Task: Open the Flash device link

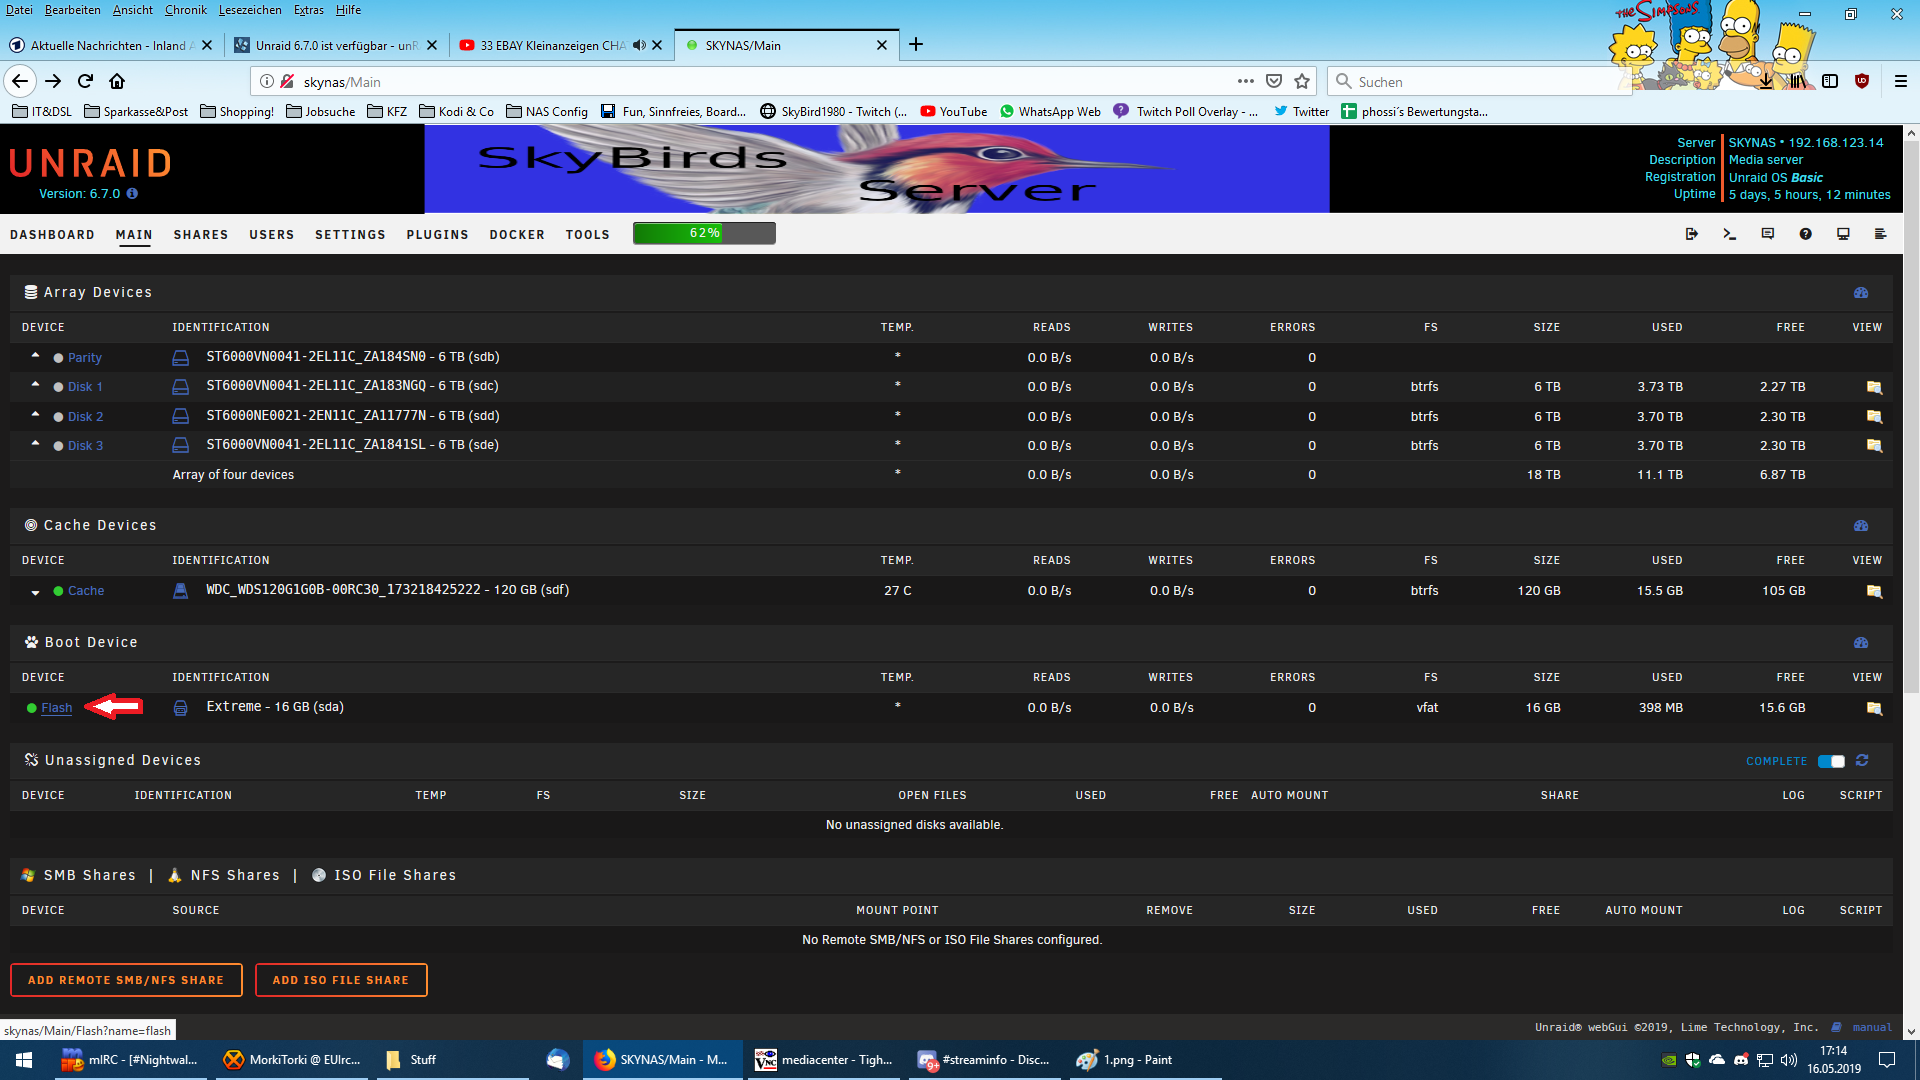Action: [x=57, y=708]
